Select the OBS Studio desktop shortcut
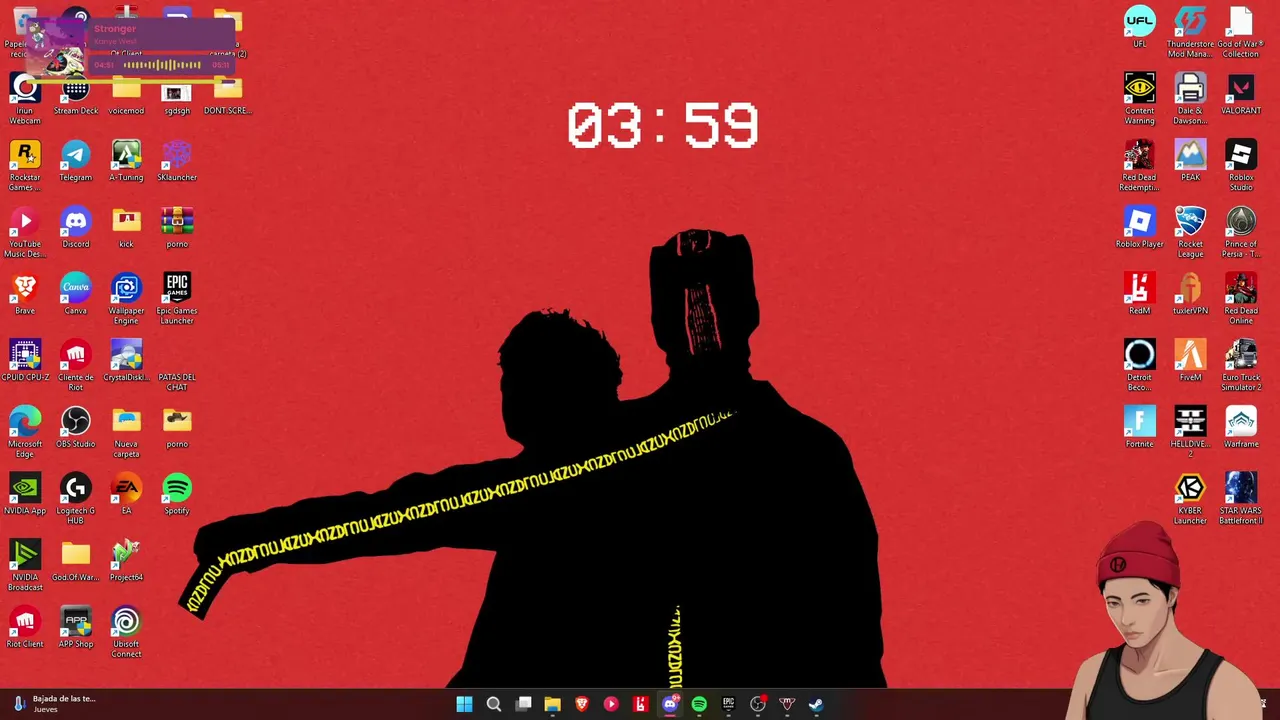 [76, 429]
